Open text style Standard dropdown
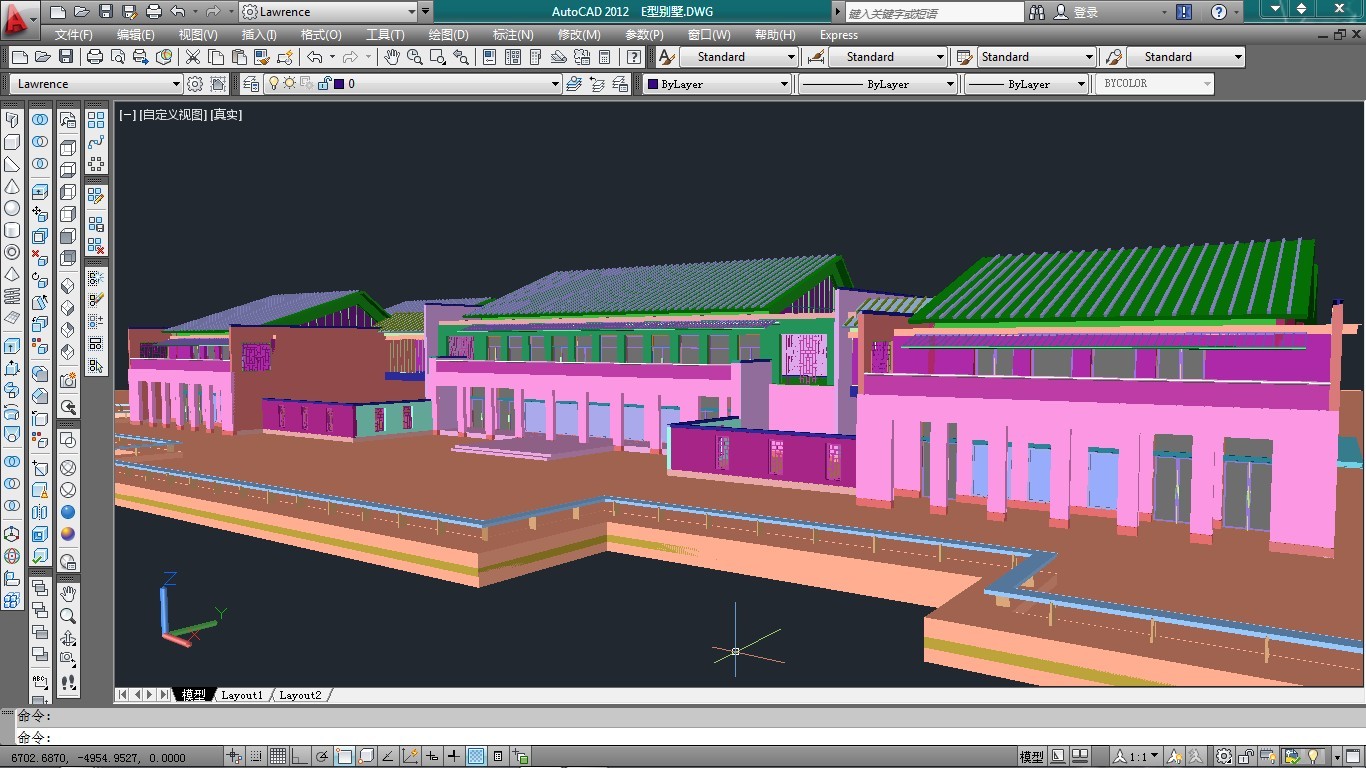The height and width of the screenshot is (768, 1366). point(738,57)
